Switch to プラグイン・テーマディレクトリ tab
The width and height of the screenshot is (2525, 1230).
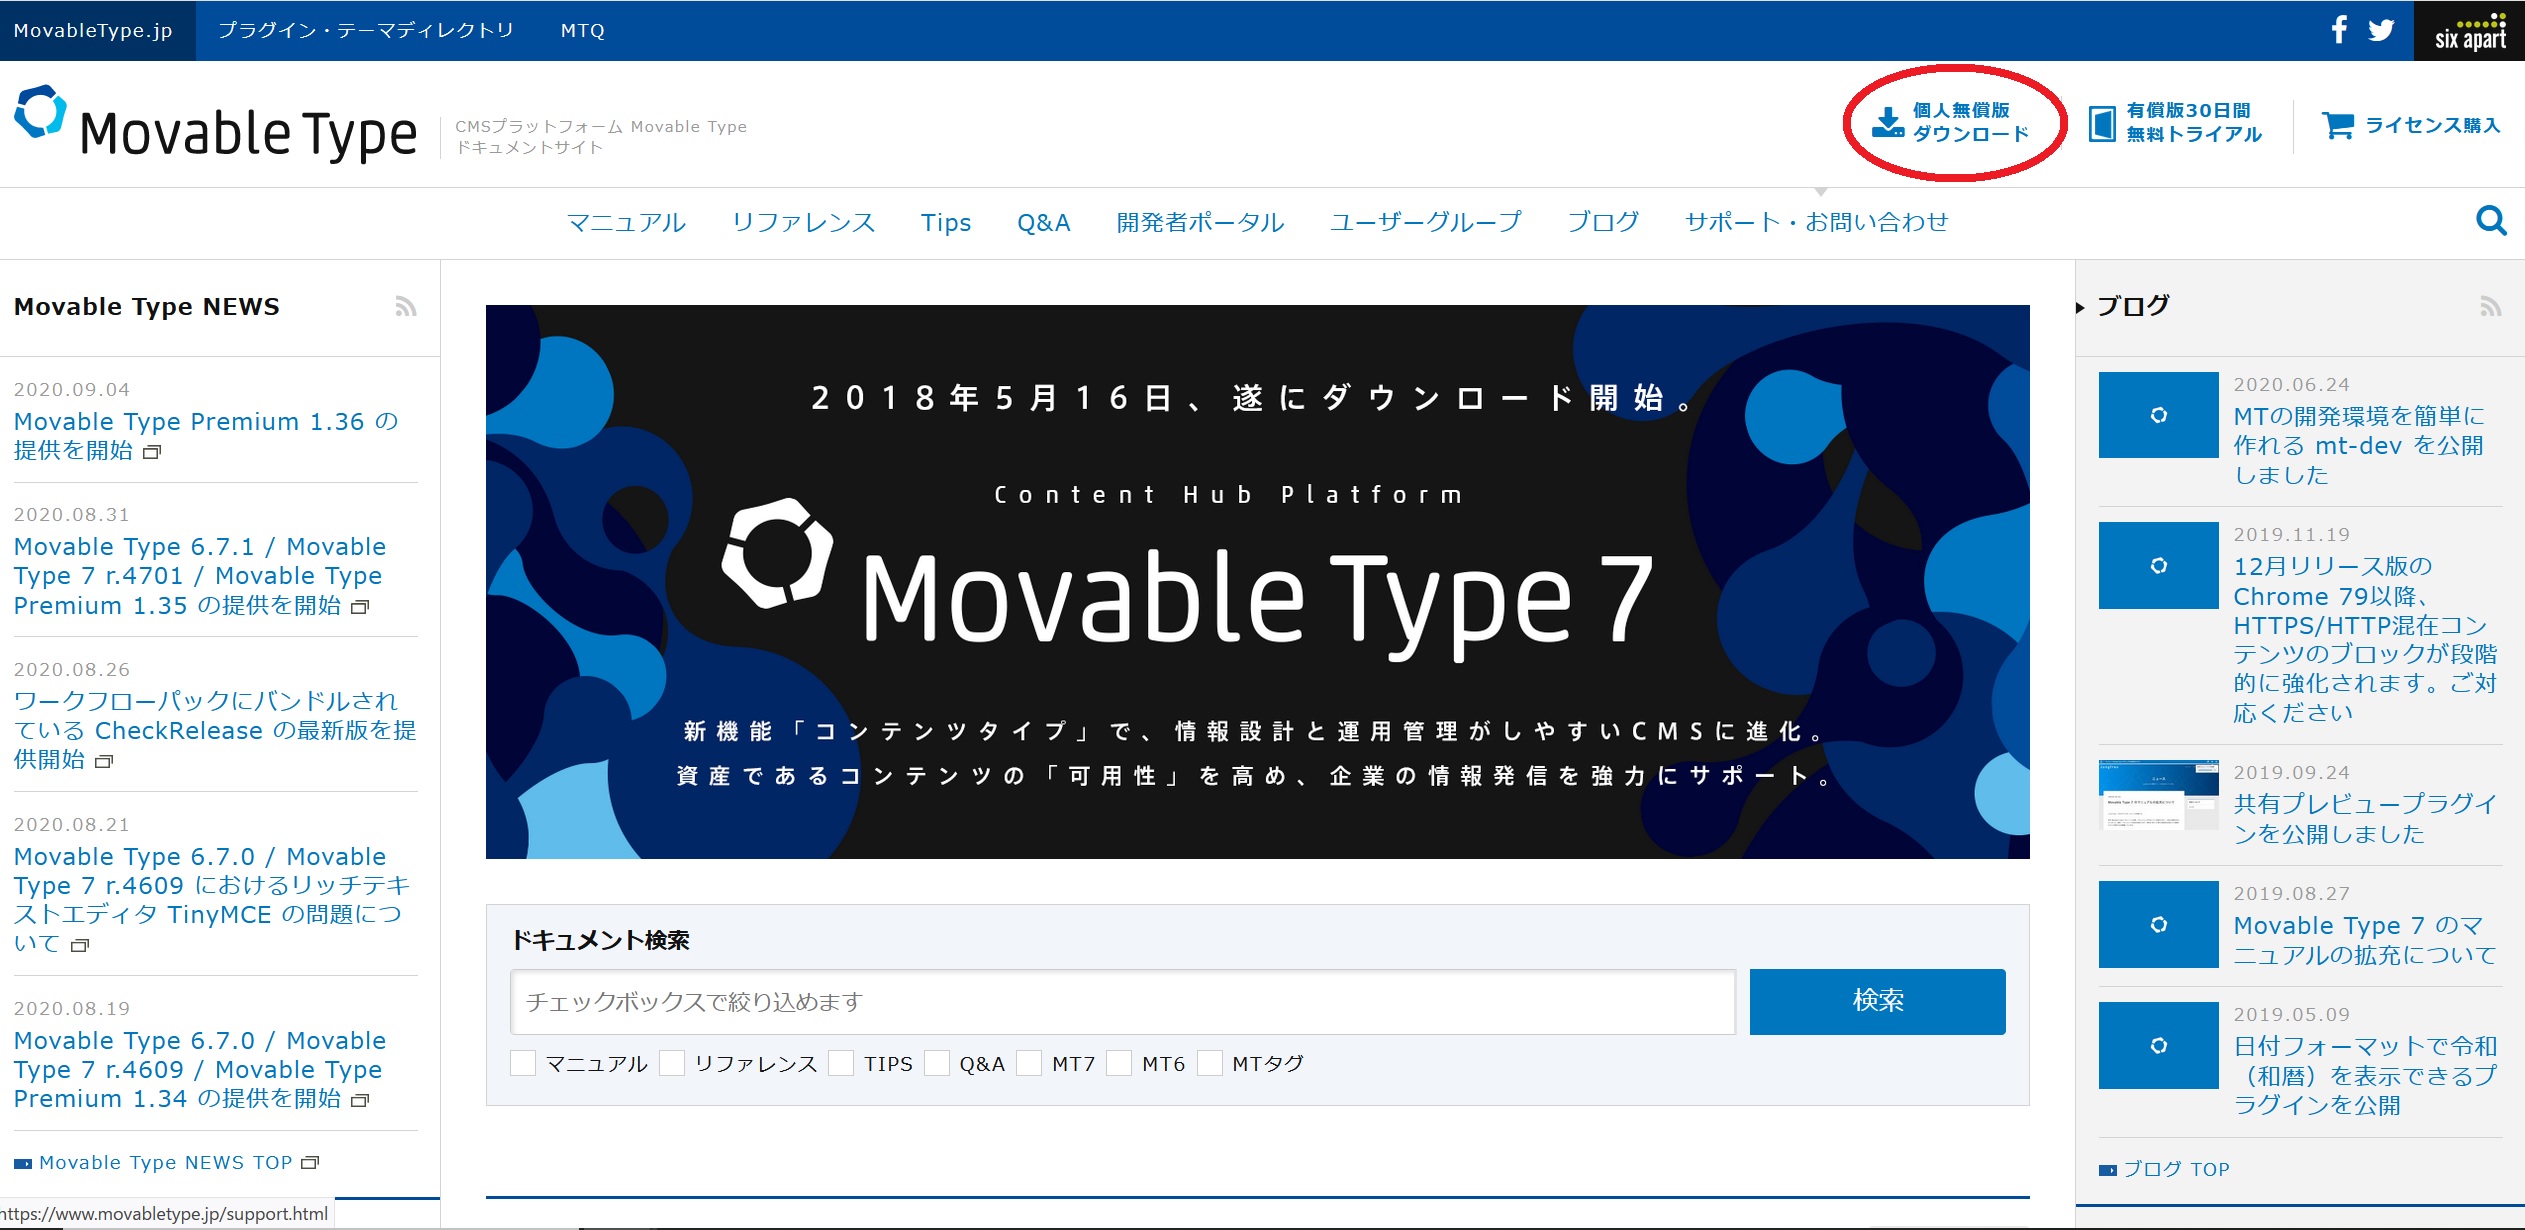click(365, 30)
